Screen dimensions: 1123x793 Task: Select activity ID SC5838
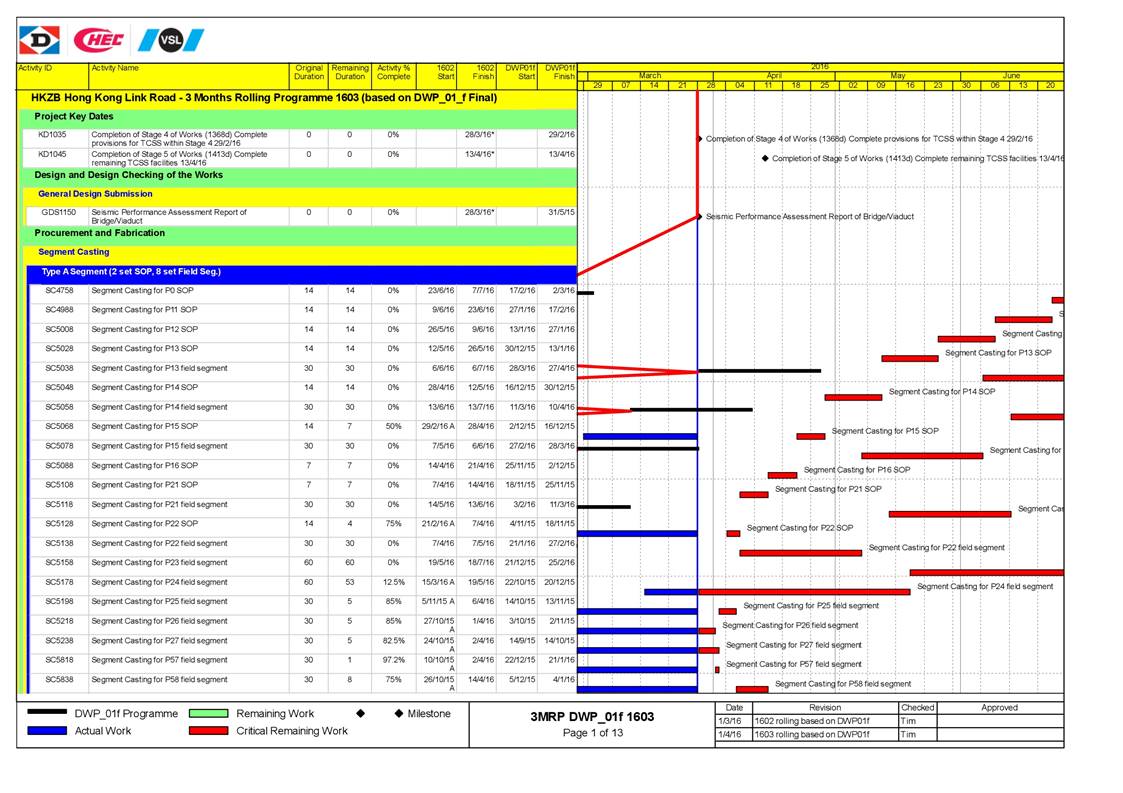(59, 679)
